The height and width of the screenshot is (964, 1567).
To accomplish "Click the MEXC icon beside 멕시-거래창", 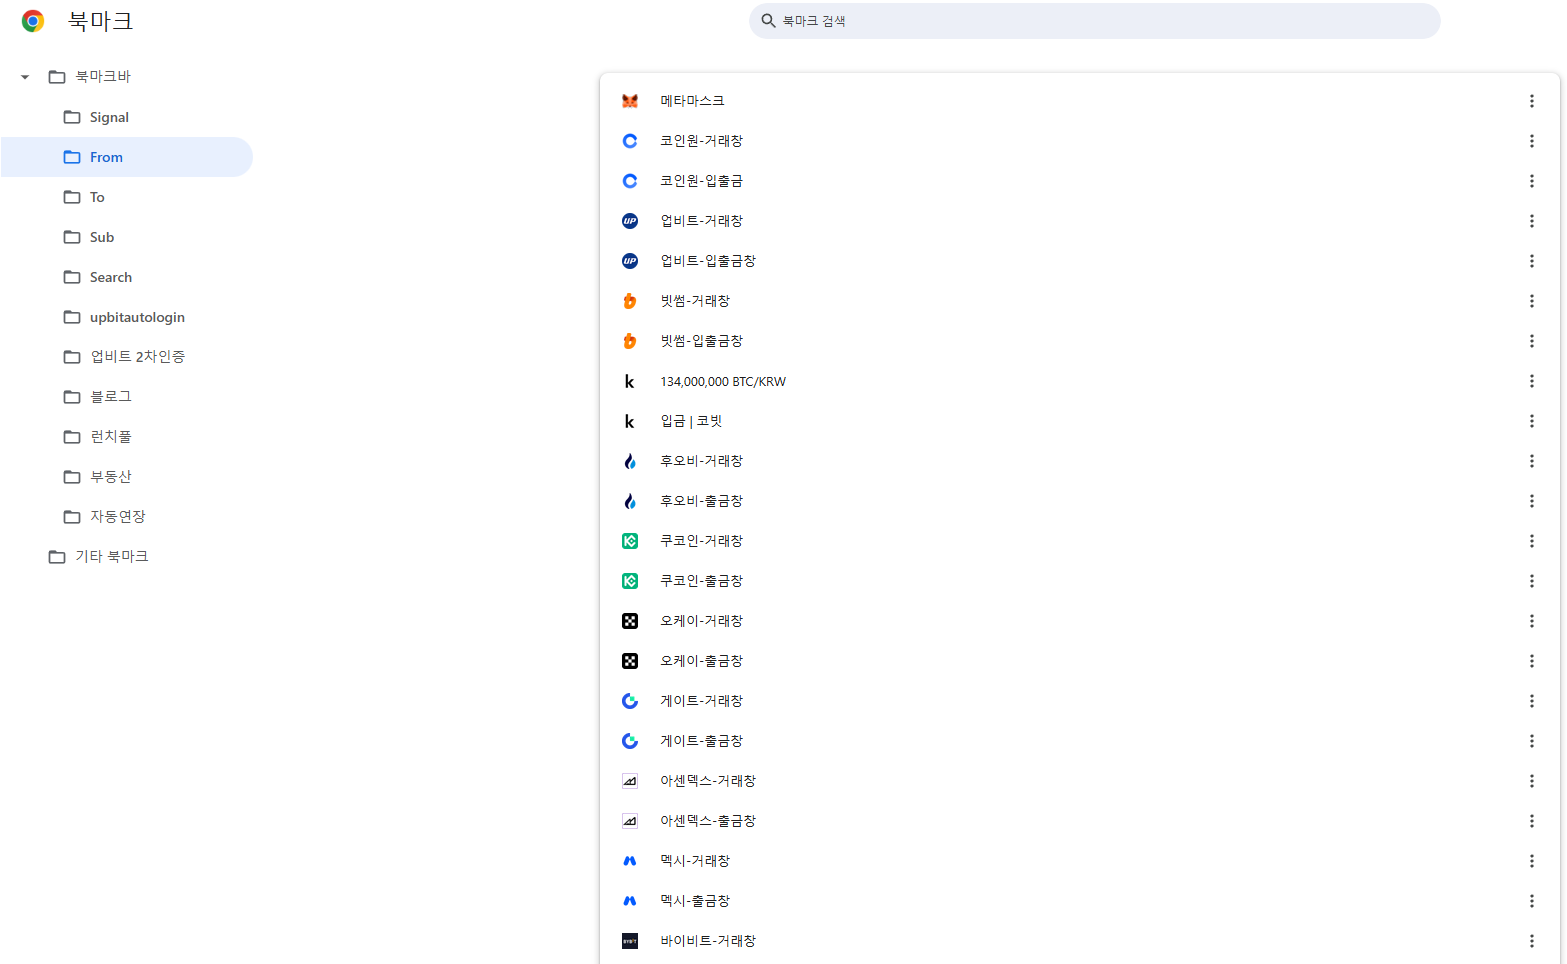I will click(630, 861).
